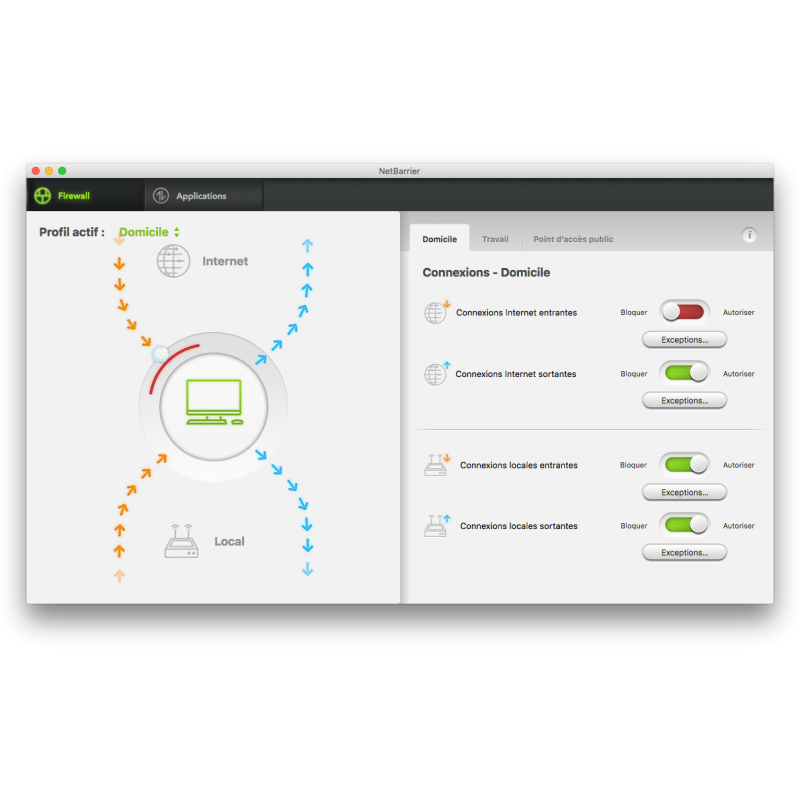Viewport: 800px width, 800px height.
Task: Click the 'Connexions - Domicile' heading
Action: click(x=486, y=272)
